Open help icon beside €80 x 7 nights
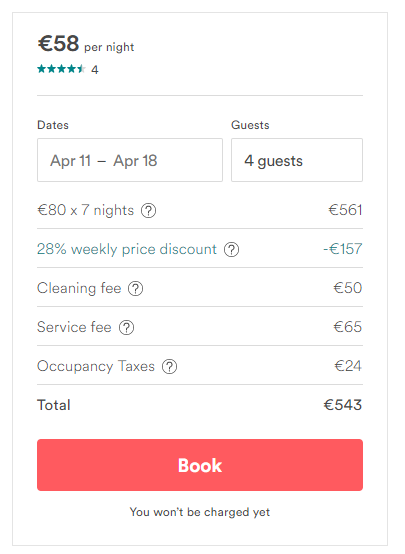 [x=148, y=211]
